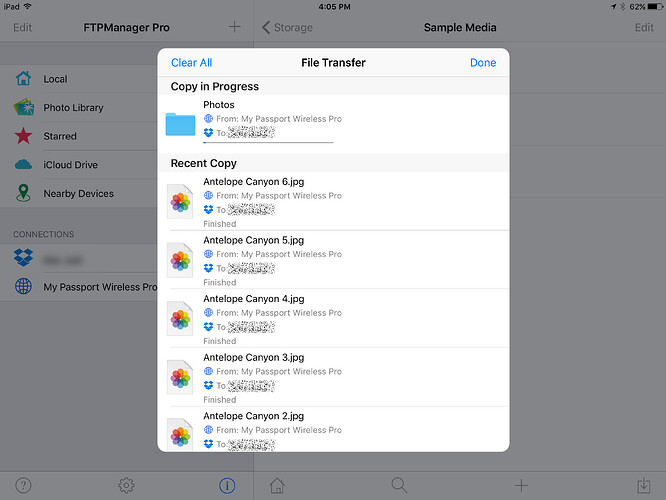Open Photo Library icon in sidebar
This screenshot has height=500, width=666.
tap(23, 107)
